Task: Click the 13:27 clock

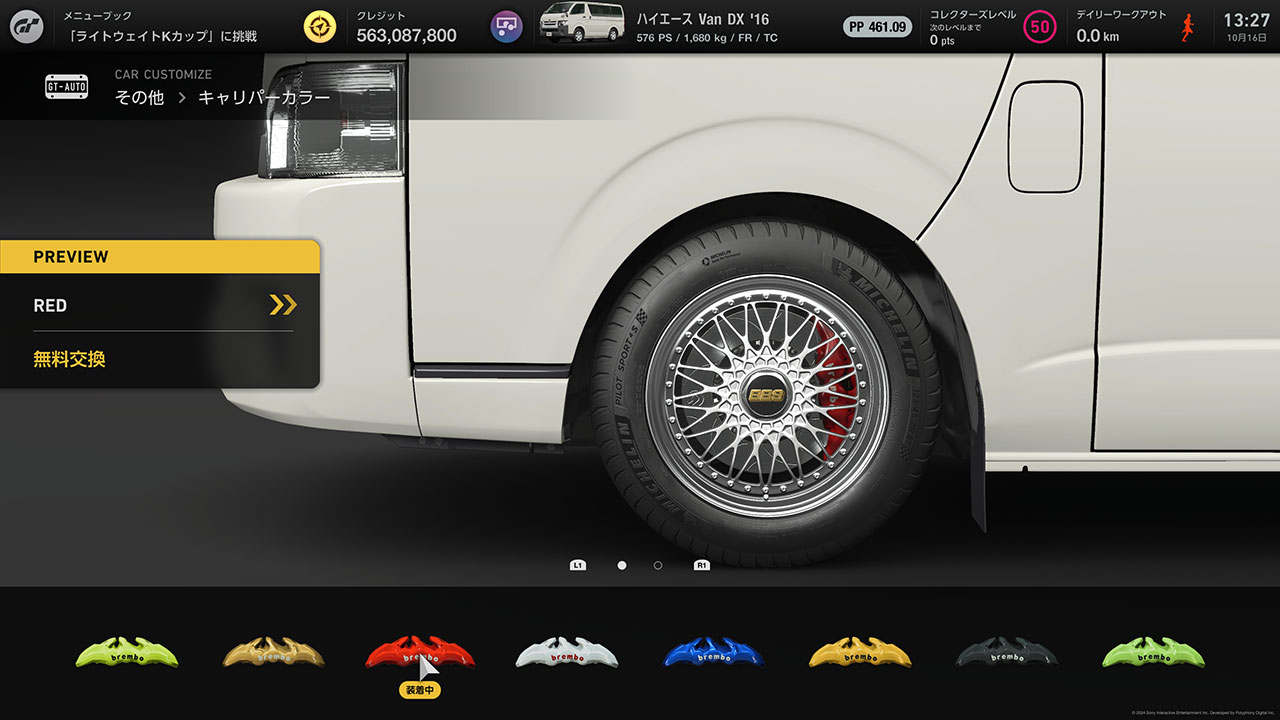Action: point(1246,20)
